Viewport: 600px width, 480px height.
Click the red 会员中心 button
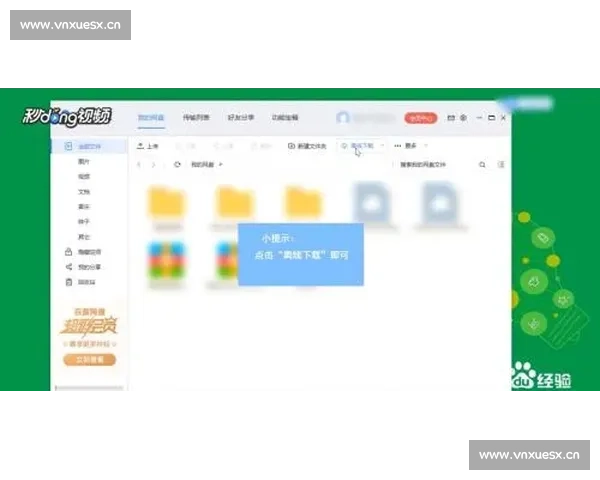[421, 118]
